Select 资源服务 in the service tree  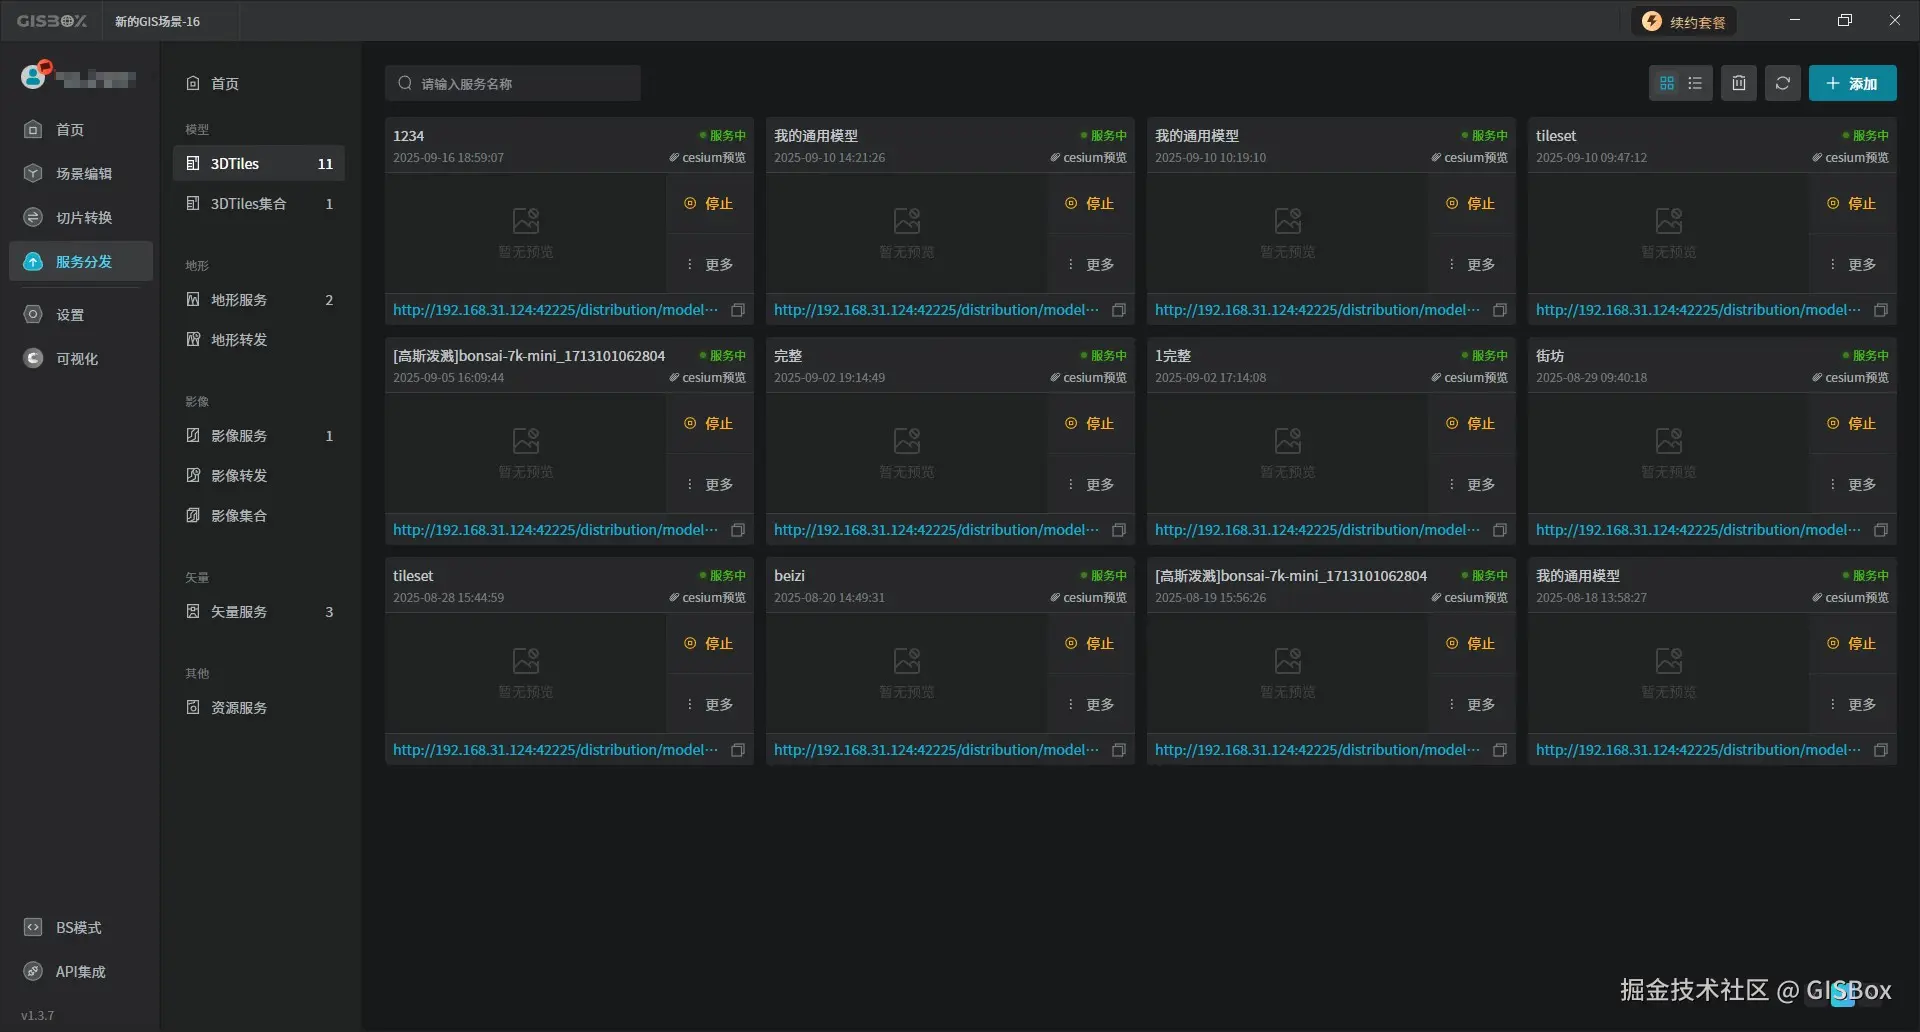pos(259,708)
